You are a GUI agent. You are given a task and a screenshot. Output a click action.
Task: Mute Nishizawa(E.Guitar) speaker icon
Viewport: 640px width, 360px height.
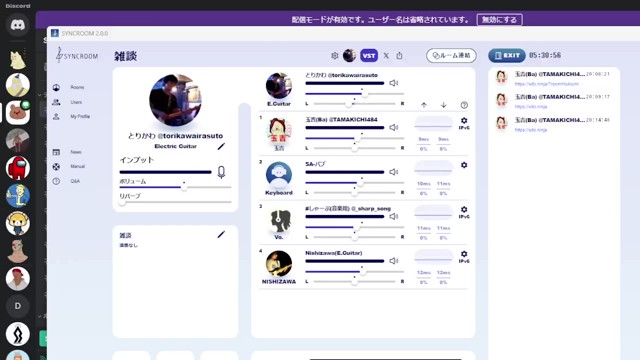tap(393, 260)
